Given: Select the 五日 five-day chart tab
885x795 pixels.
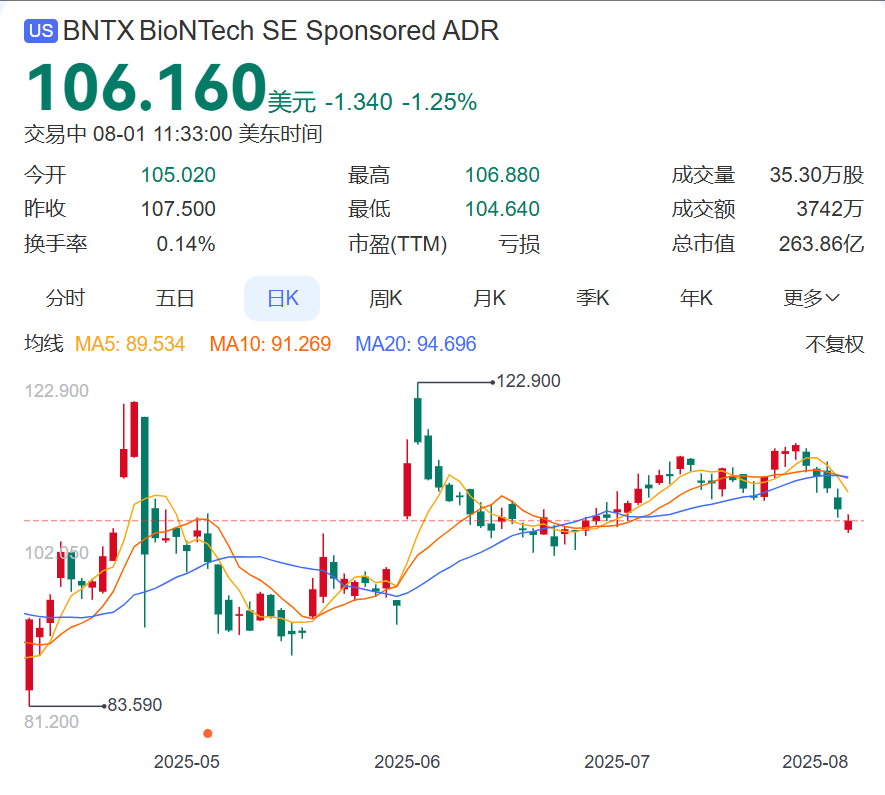Looking at the screenshot, I should point(175,298).
